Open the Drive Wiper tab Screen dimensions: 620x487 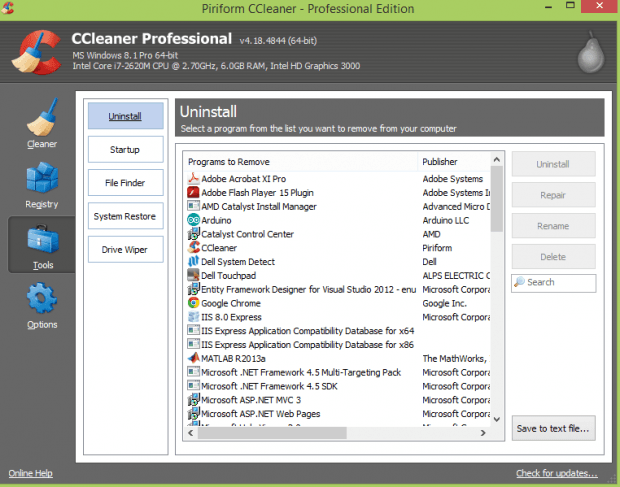coord(125,249)
